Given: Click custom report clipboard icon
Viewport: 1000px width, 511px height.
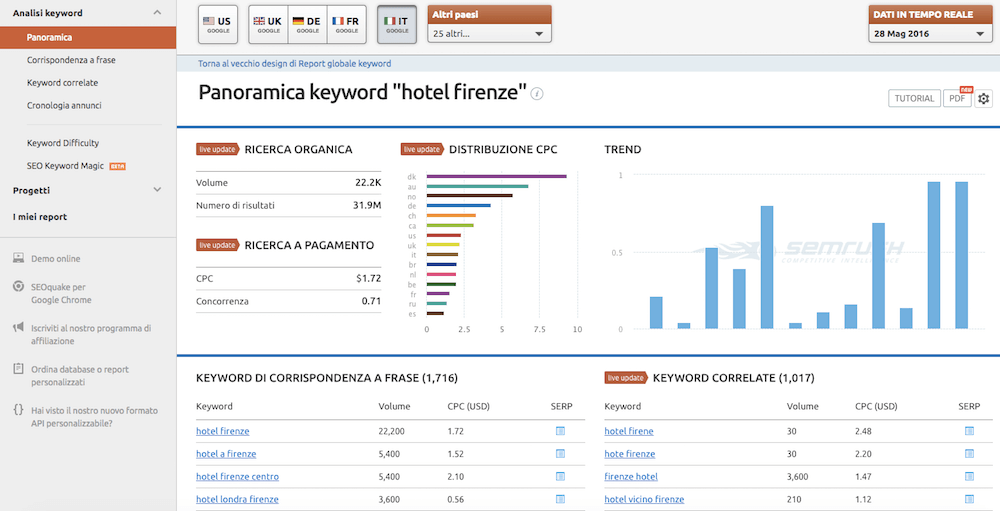Looking at the screenshot, I should [x=18, y=369].
